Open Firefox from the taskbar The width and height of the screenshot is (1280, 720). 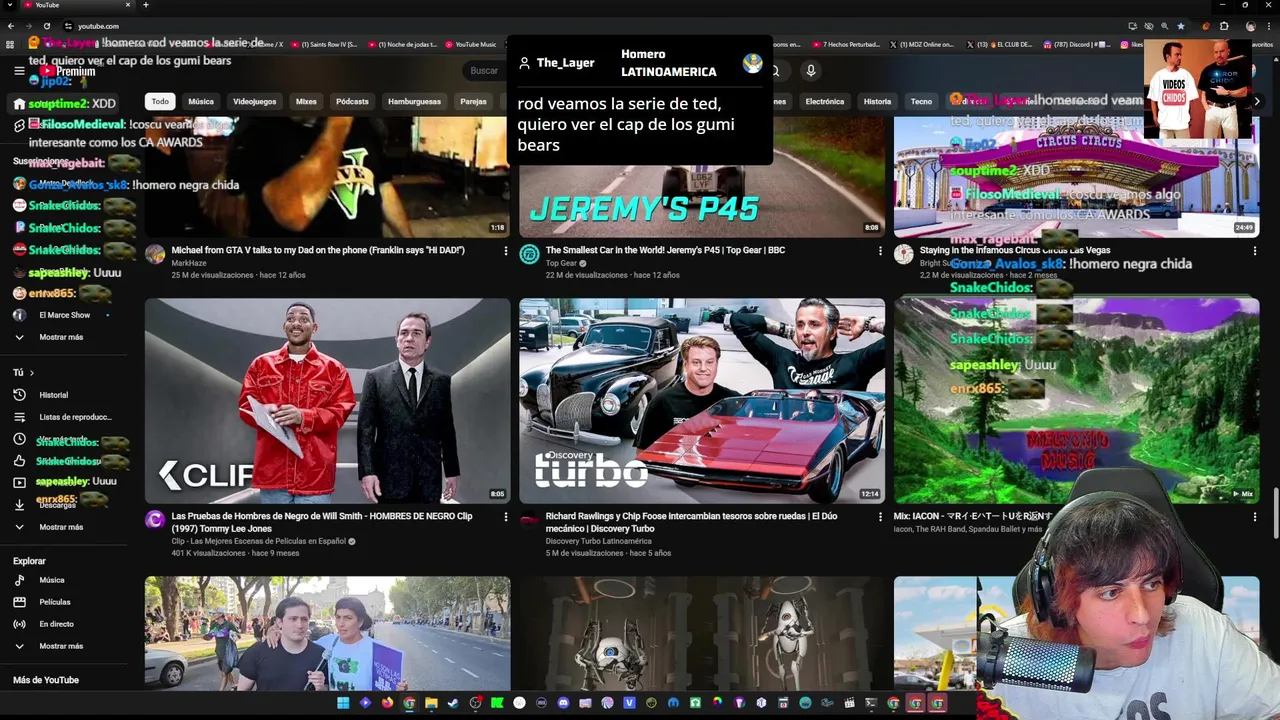pyautogui.click(x=387, y=704)
